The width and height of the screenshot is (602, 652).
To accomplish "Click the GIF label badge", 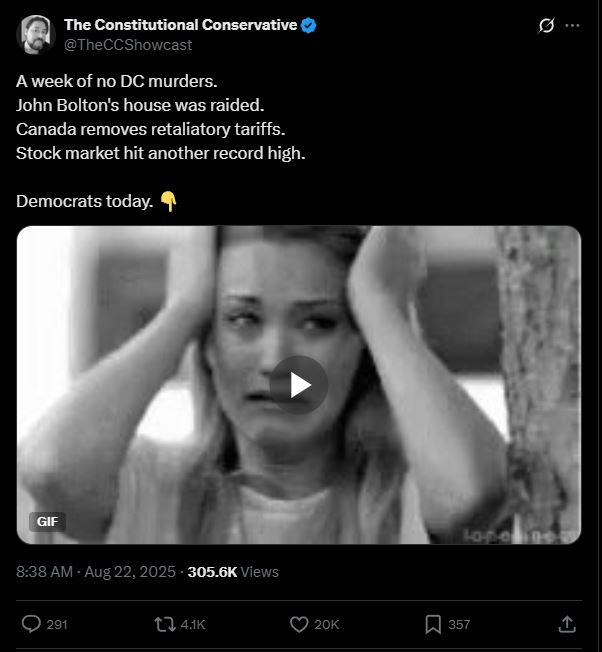I will (47, 521).
